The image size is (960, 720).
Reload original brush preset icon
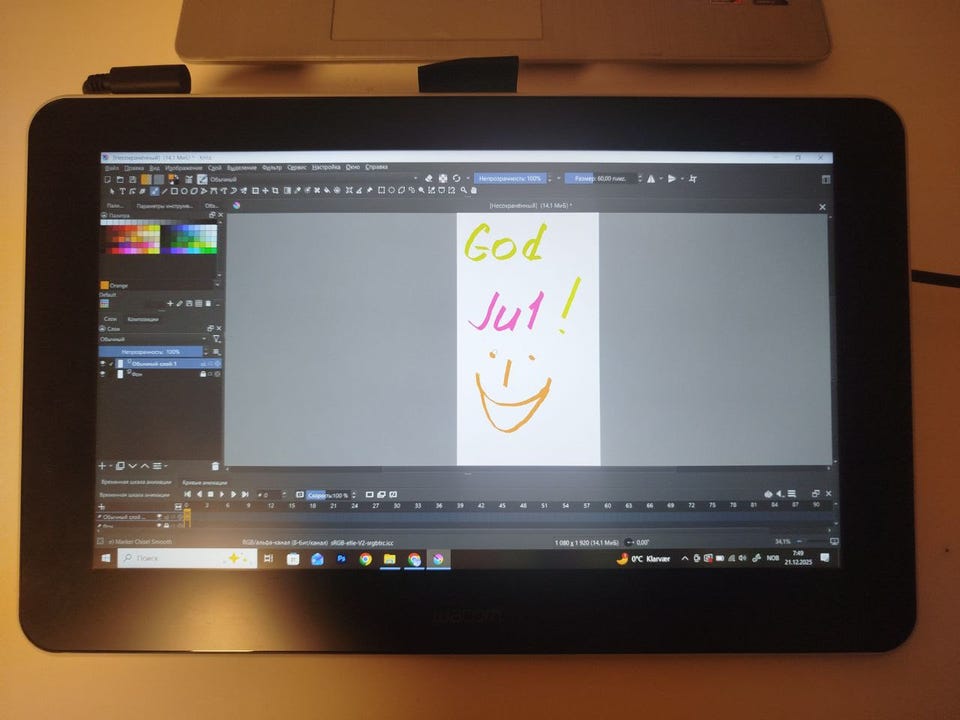[456, 179]
